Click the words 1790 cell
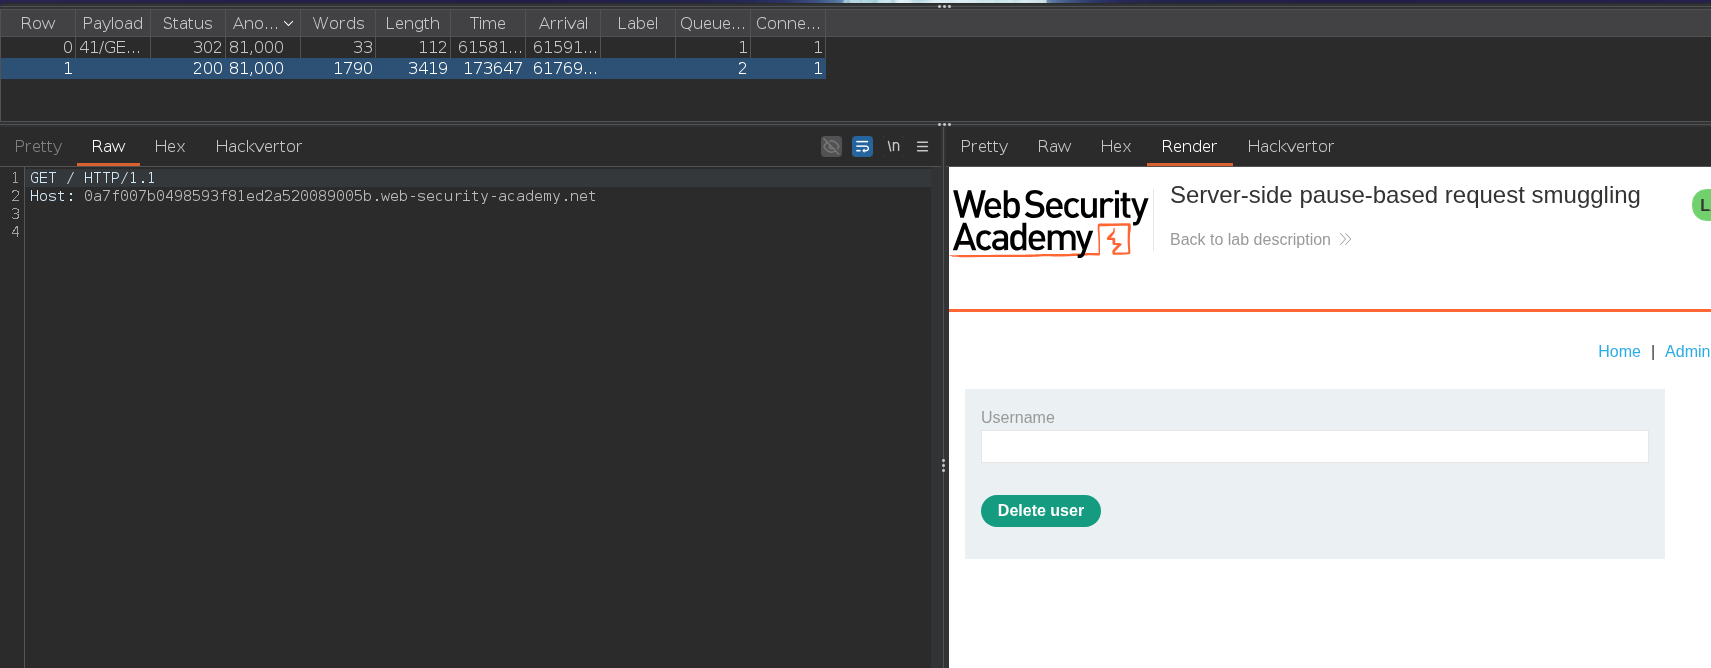Screen dimensions: 1711x668 (338, 68)
